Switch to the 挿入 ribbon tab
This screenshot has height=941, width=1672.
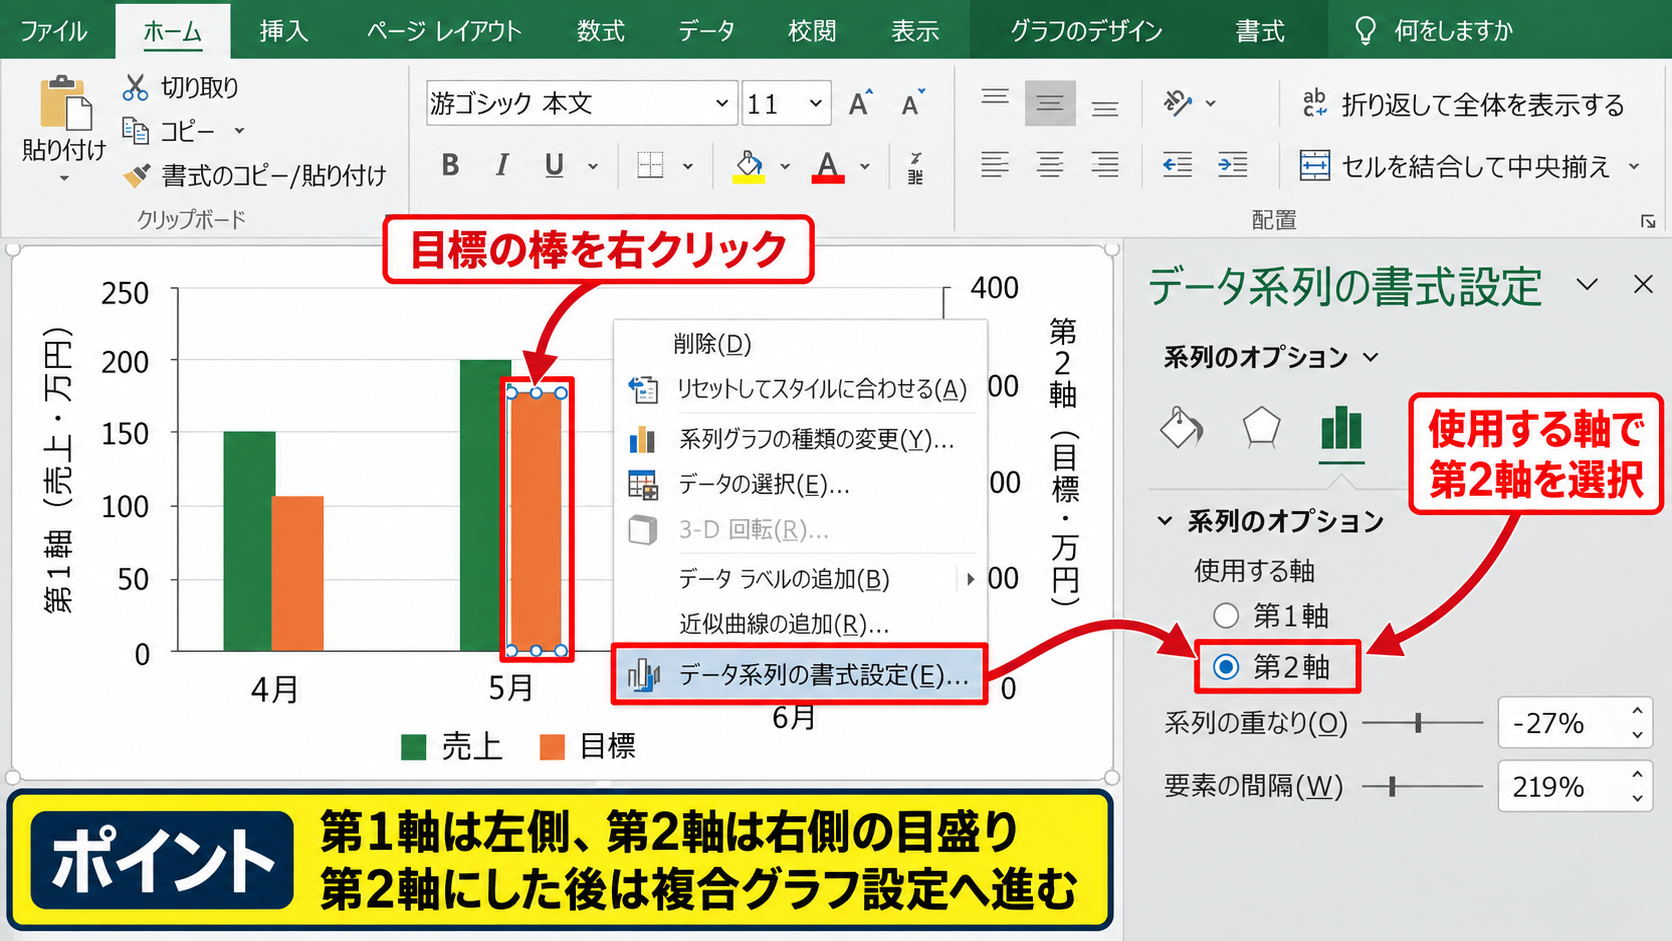284,31
